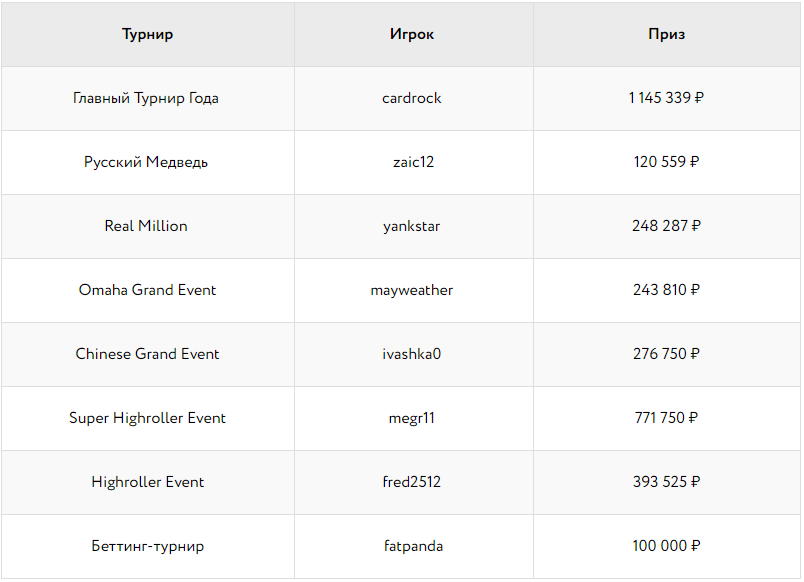Click the Турнир column header
This screenshot has height=582, width=804.
147,34
